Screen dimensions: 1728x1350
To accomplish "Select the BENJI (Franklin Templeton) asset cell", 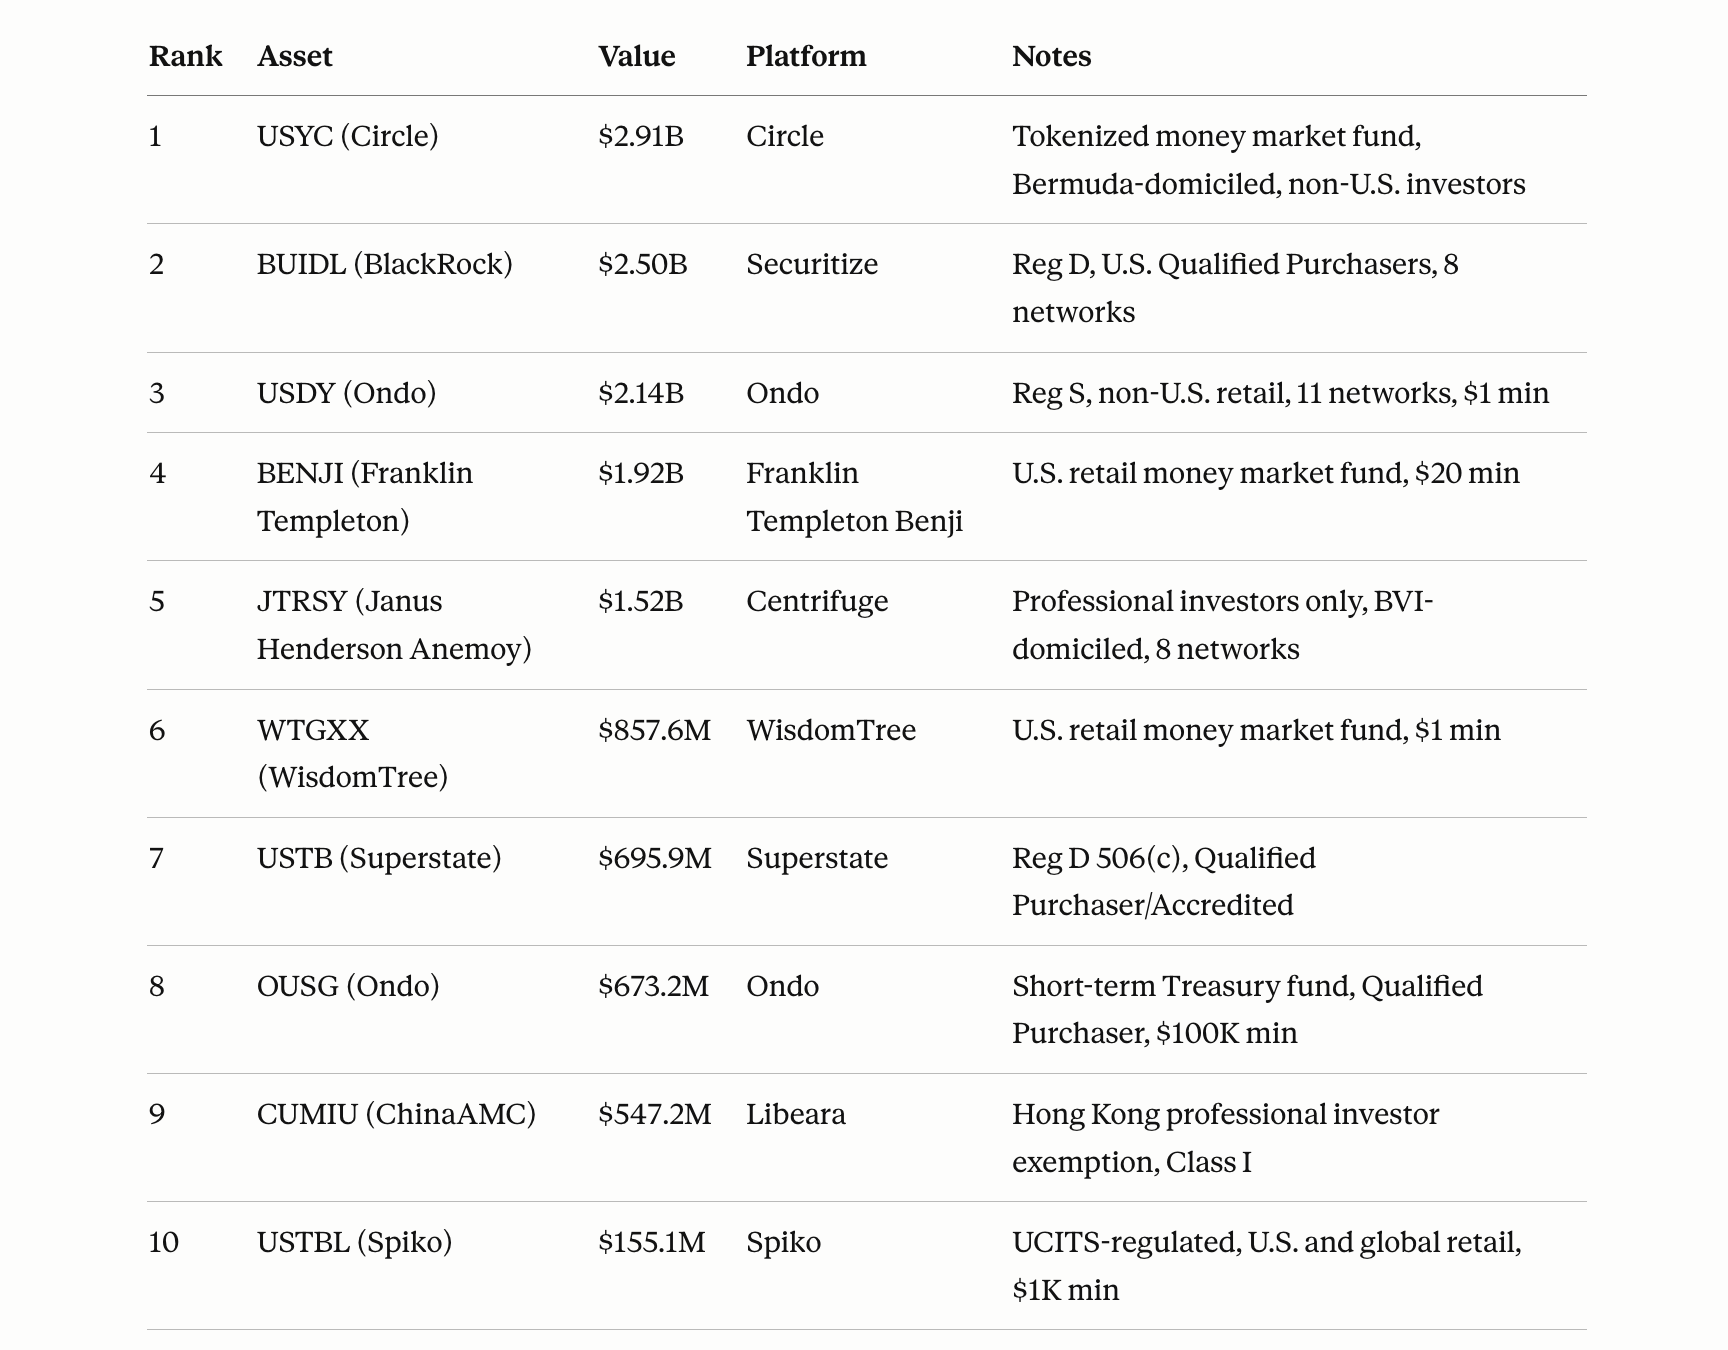I will [x=364, y=496].
